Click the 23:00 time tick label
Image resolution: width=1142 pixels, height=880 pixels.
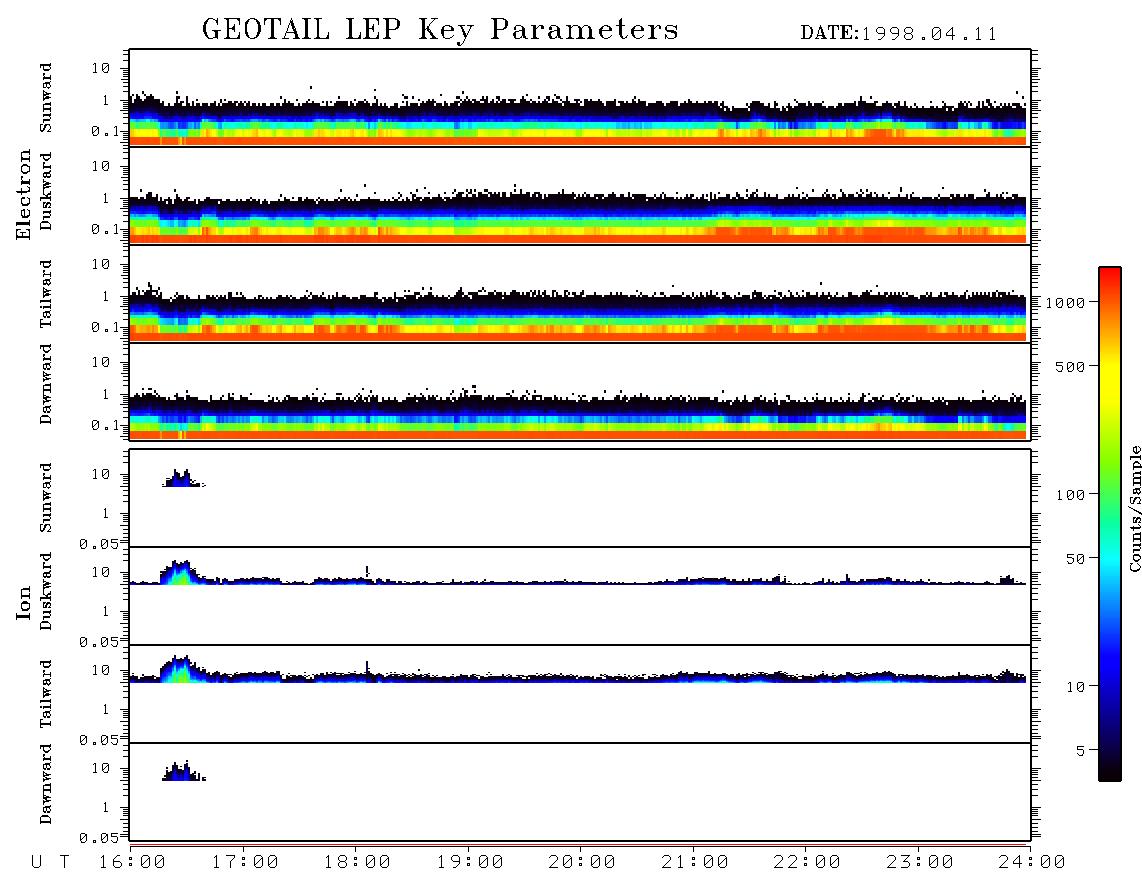(920, 863)
